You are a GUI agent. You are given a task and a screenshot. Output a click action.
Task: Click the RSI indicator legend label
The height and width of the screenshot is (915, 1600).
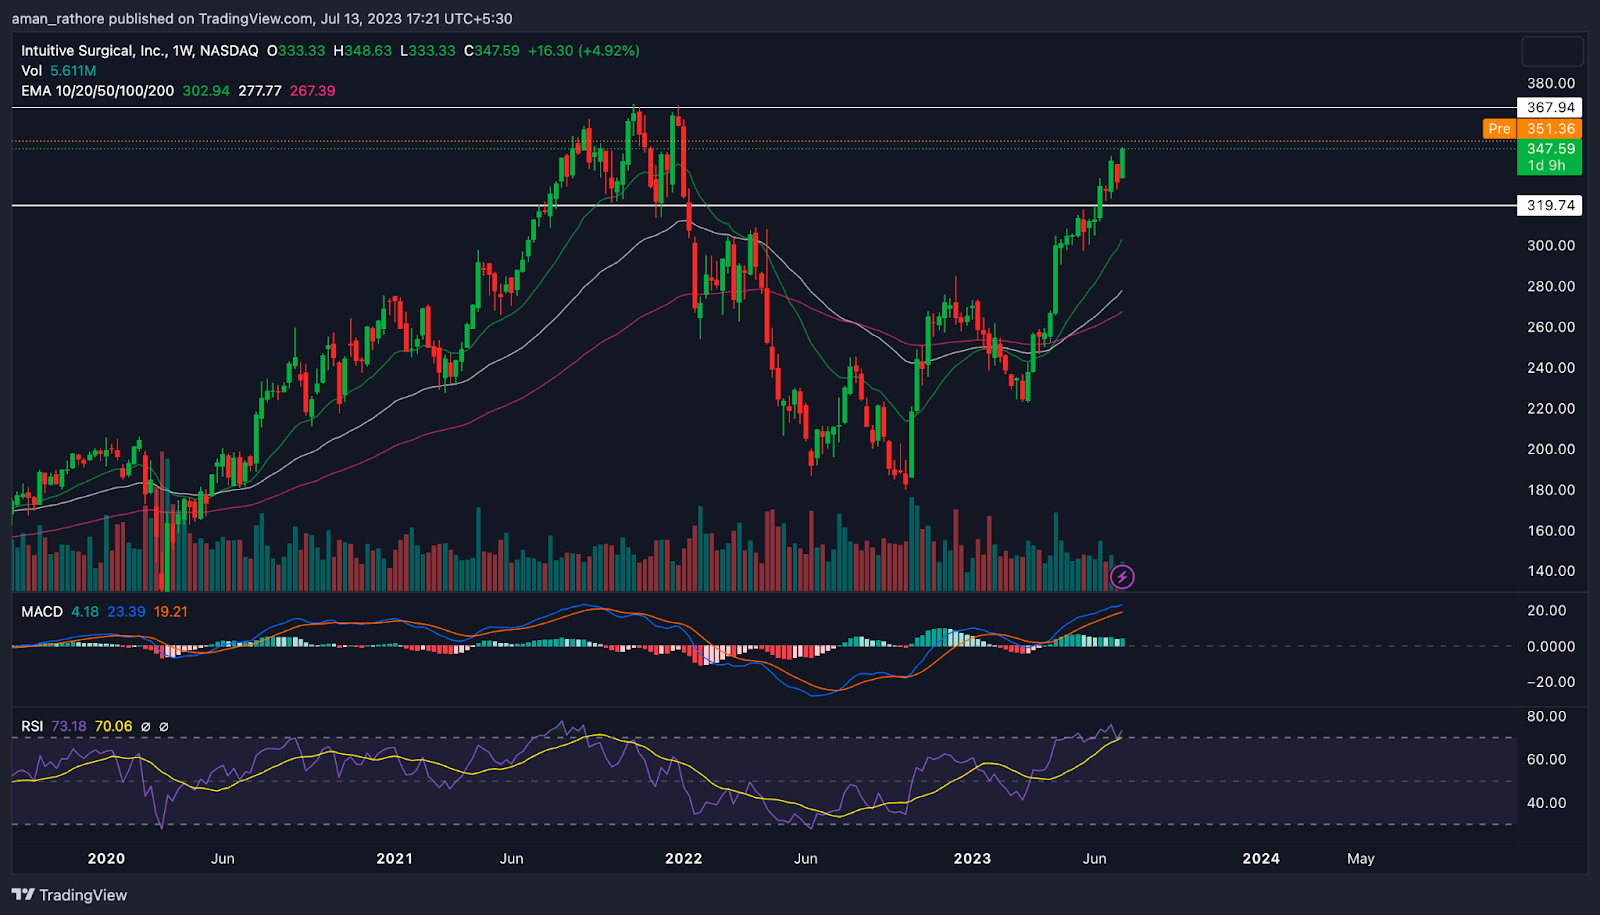(32, 726)
